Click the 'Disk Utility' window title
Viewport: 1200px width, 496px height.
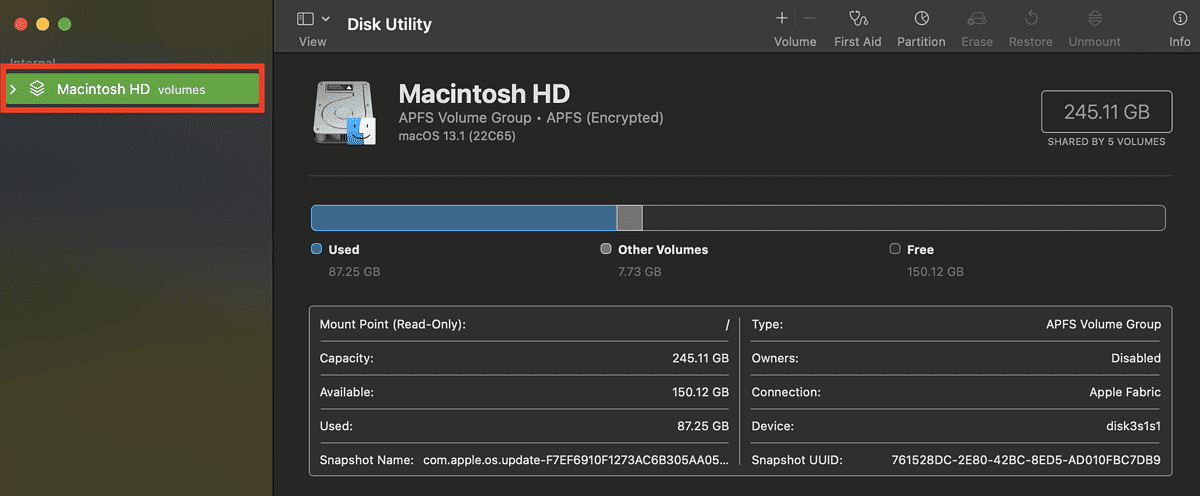pyautogui.click(x=389, y=24)
